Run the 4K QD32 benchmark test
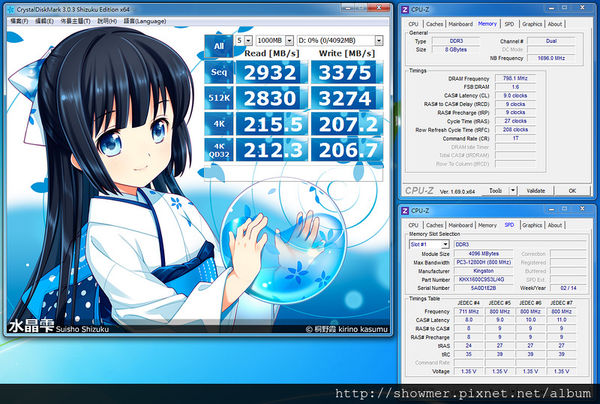 click(x=218, y=150)
